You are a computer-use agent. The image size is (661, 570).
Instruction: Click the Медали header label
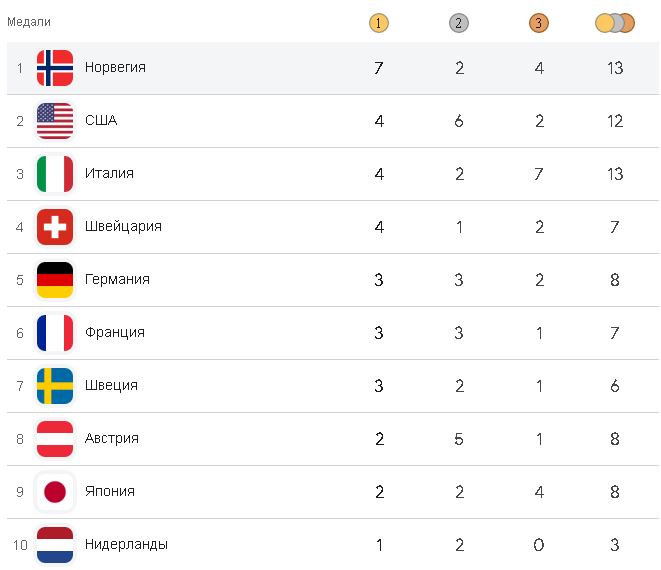[x=29, y=22]
